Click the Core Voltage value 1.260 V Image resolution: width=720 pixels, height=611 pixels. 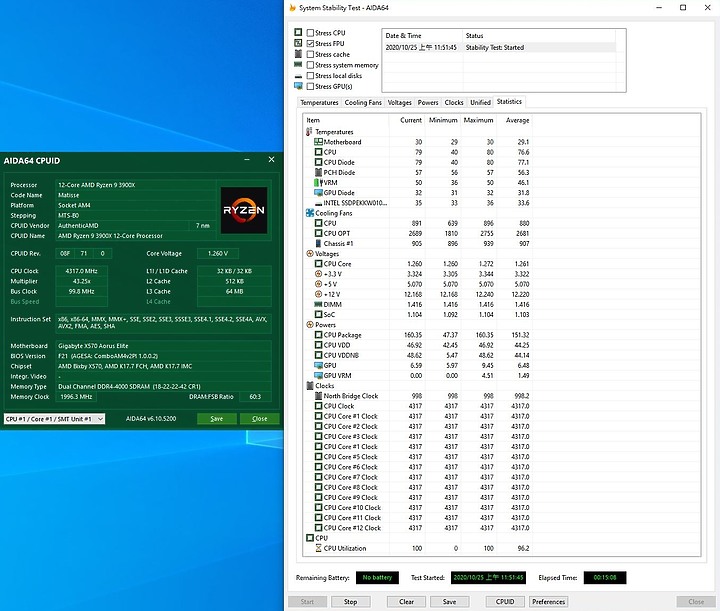218,253
